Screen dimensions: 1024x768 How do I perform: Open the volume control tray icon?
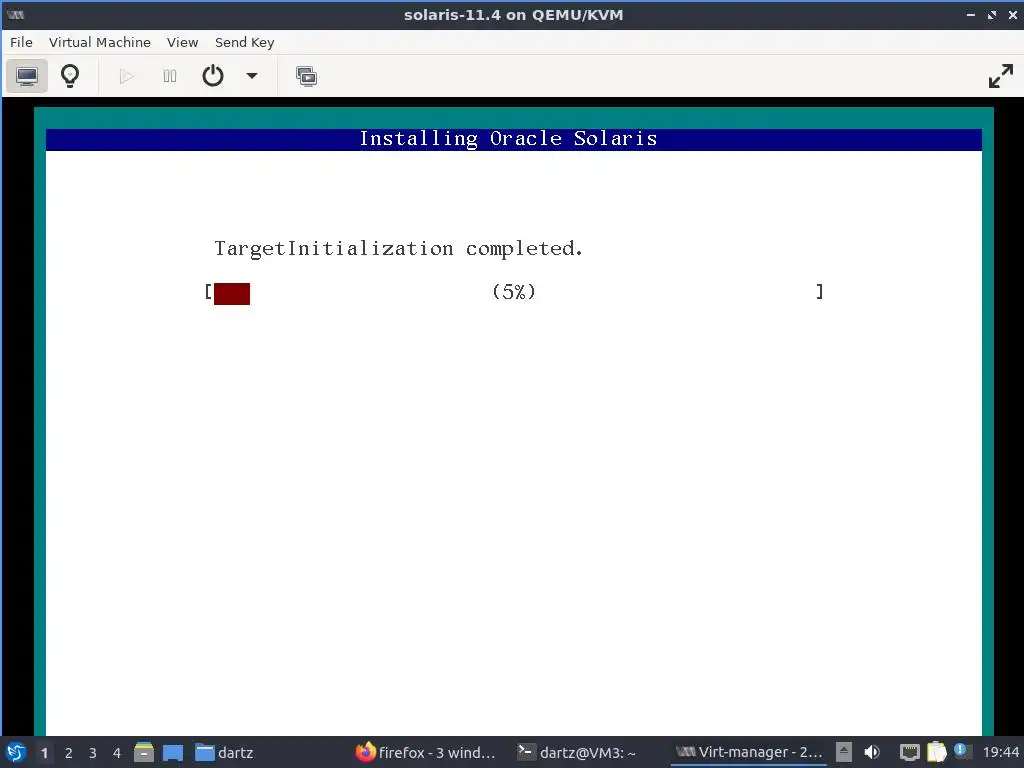872,752
